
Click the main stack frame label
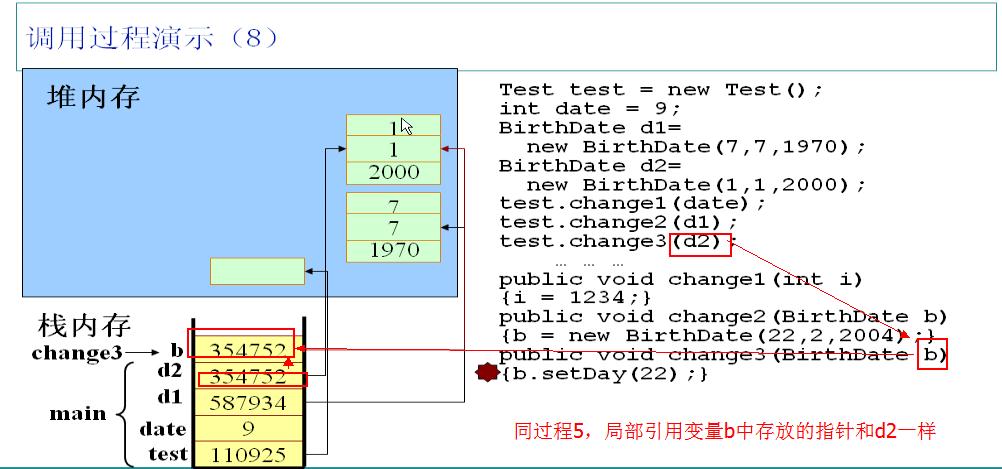point(79,413)
